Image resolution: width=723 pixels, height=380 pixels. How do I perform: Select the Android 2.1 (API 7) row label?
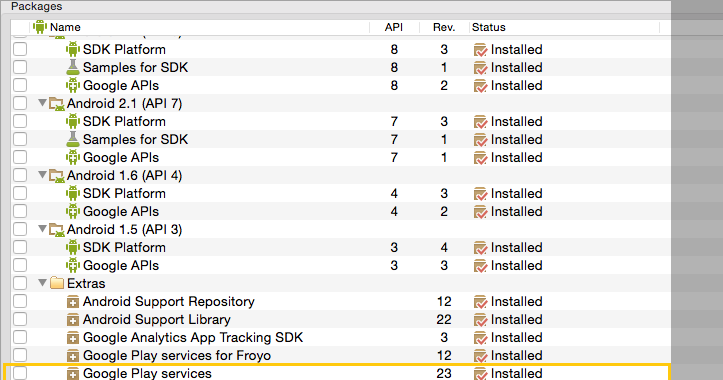pyautogui.click(x=124, y=103)
